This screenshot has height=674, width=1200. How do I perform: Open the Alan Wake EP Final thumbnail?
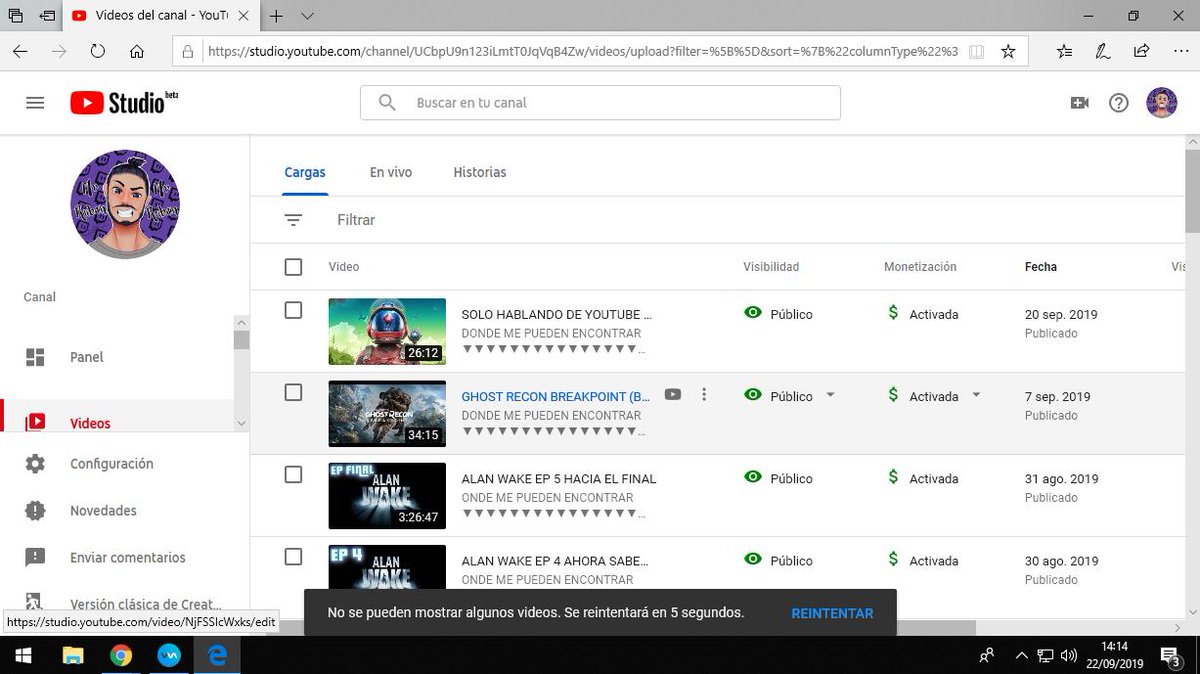(x=387, y=495)
